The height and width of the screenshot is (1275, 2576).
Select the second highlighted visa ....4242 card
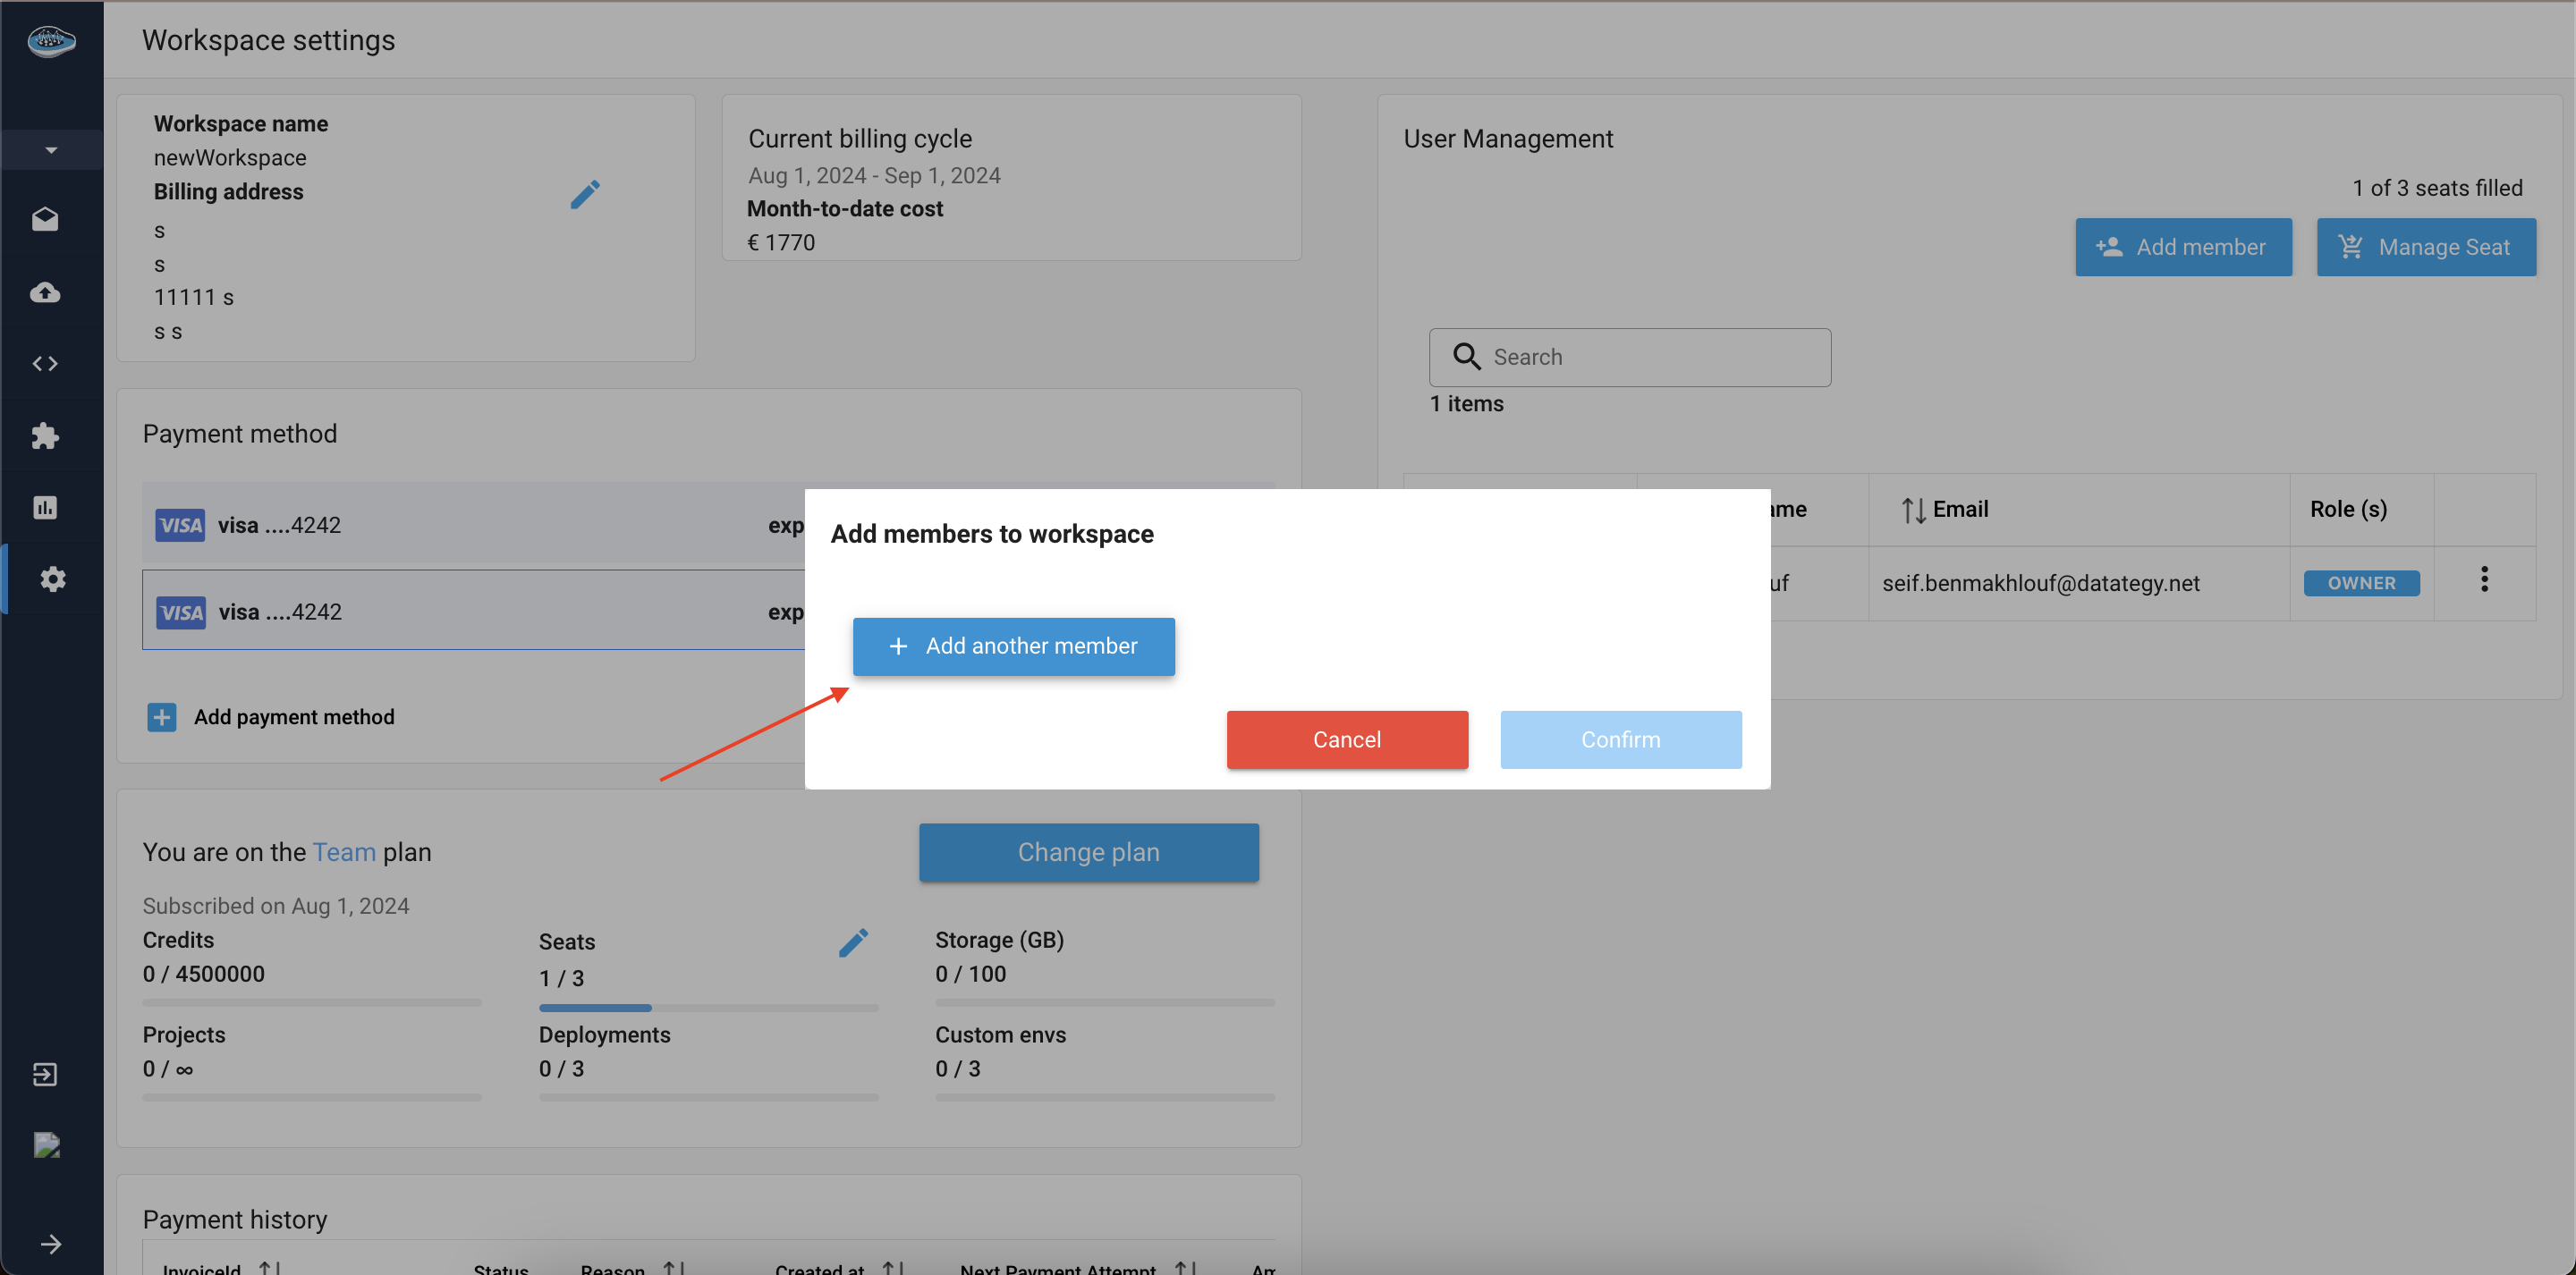pos(474,611)
